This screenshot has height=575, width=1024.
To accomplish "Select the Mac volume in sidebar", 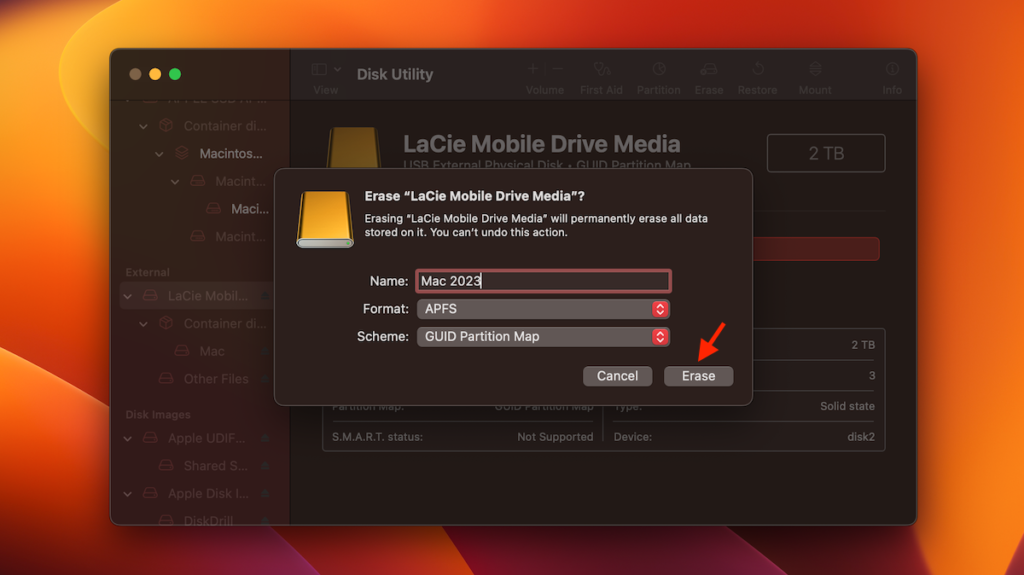I will coord(211,352).
